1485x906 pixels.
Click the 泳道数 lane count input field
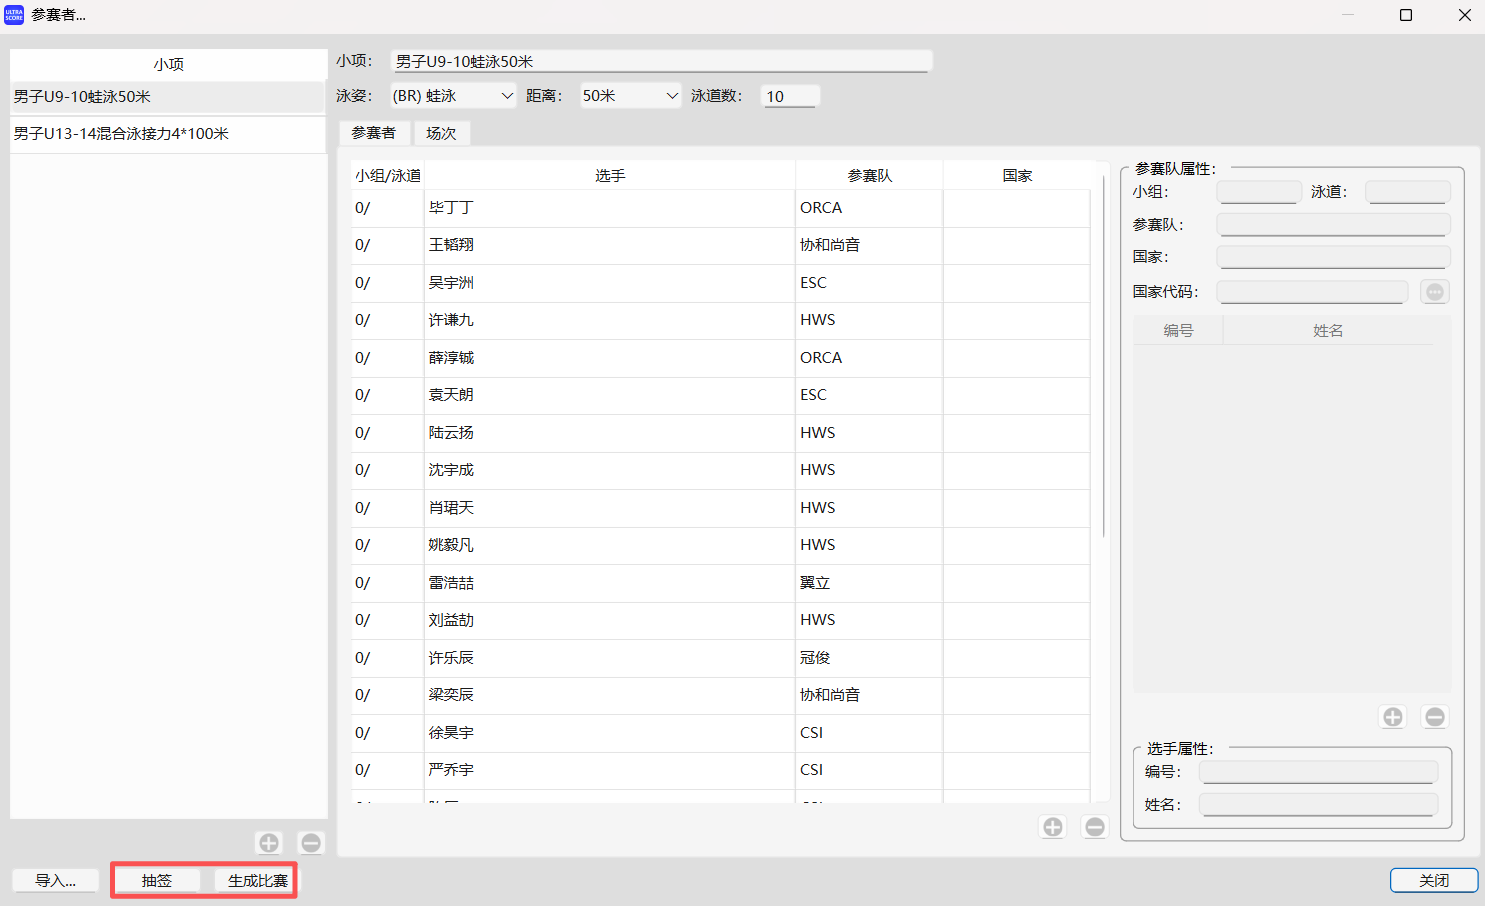tap(789, 96)
